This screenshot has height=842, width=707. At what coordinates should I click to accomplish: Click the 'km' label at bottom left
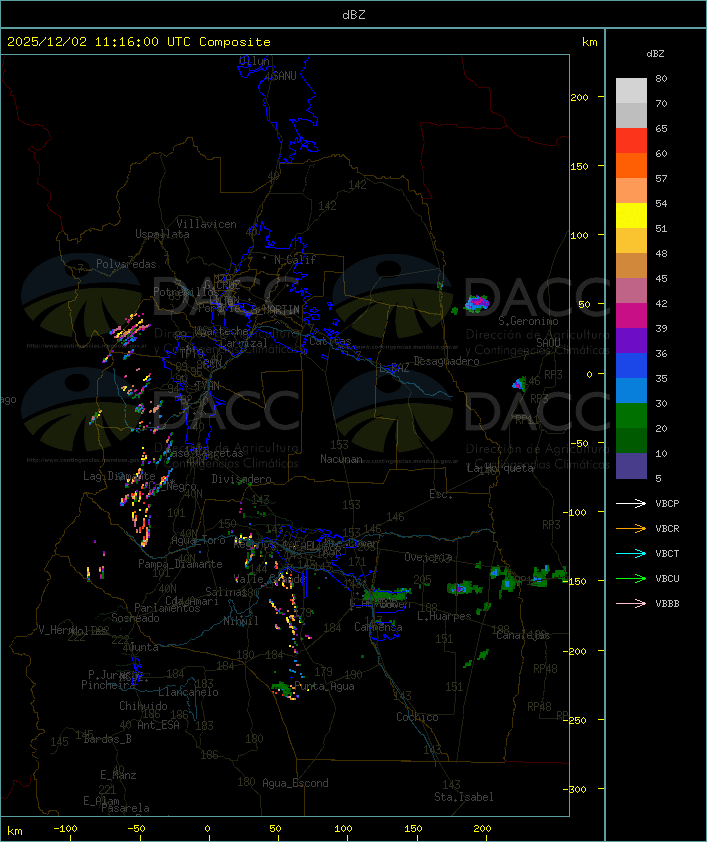pos(15,831)
